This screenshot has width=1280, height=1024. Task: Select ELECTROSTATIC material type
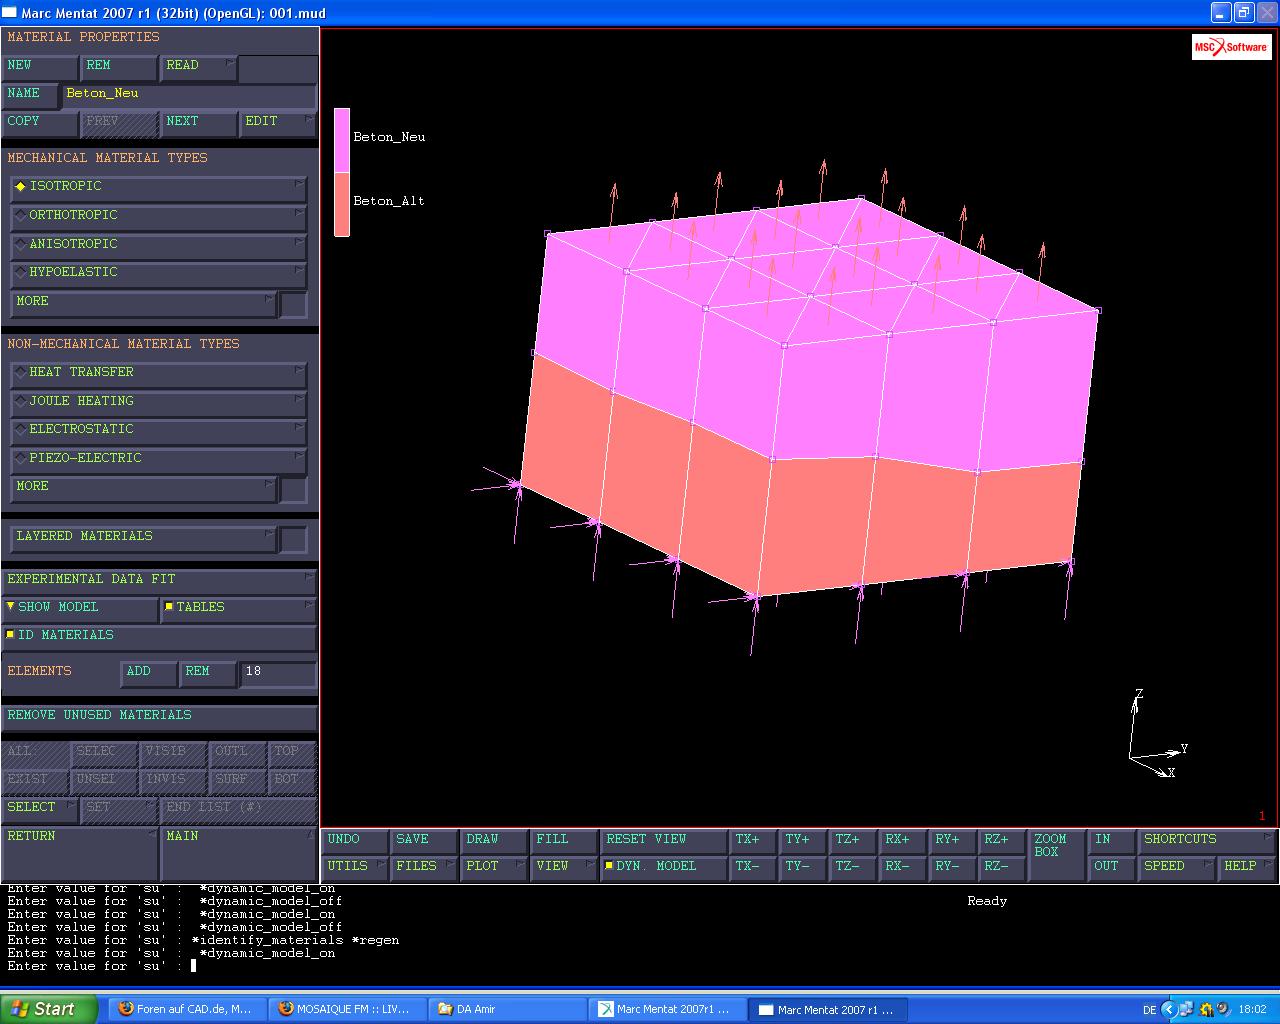click(x=159, y=430)
